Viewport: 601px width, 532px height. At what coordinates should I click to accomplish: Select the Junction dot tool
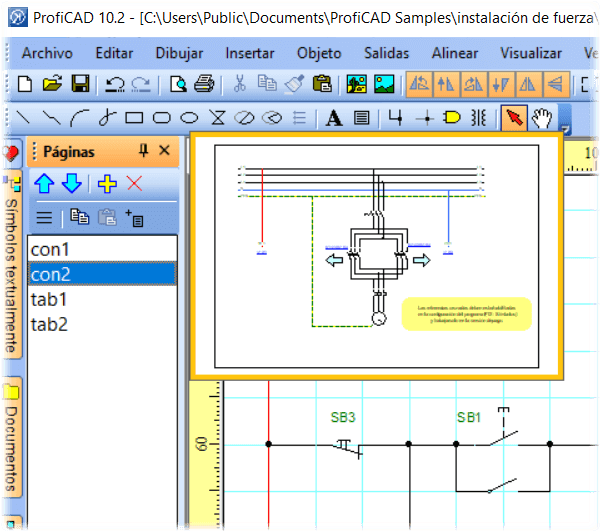point(425,118)
